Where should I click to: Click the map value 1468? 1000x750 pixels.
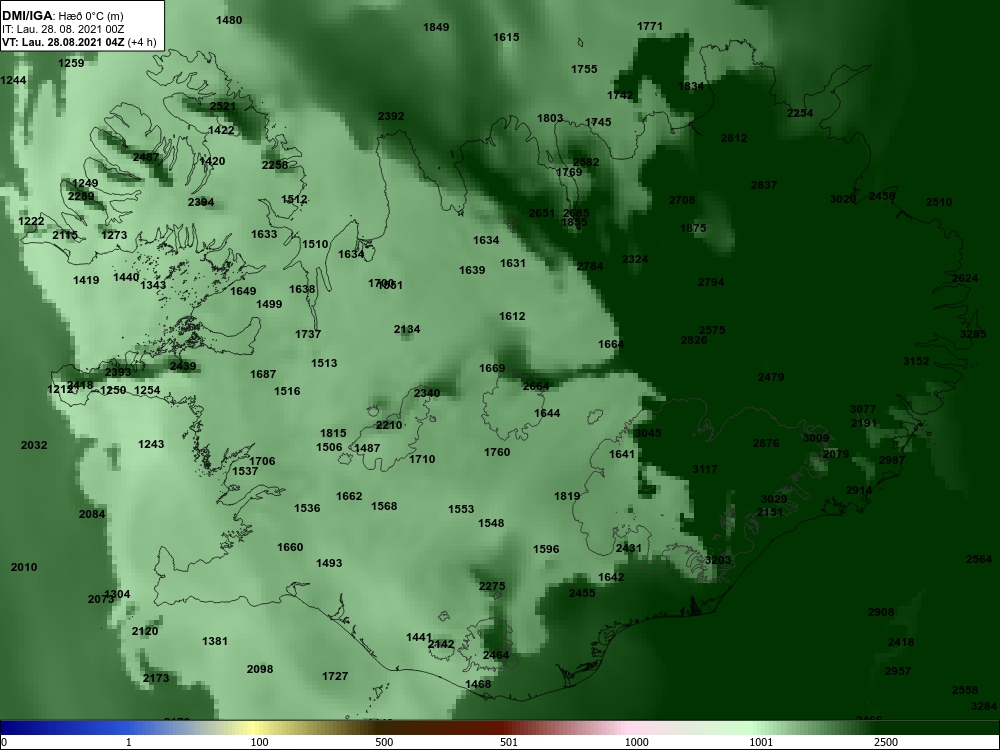pyautogui.click(x=478, y=684)
